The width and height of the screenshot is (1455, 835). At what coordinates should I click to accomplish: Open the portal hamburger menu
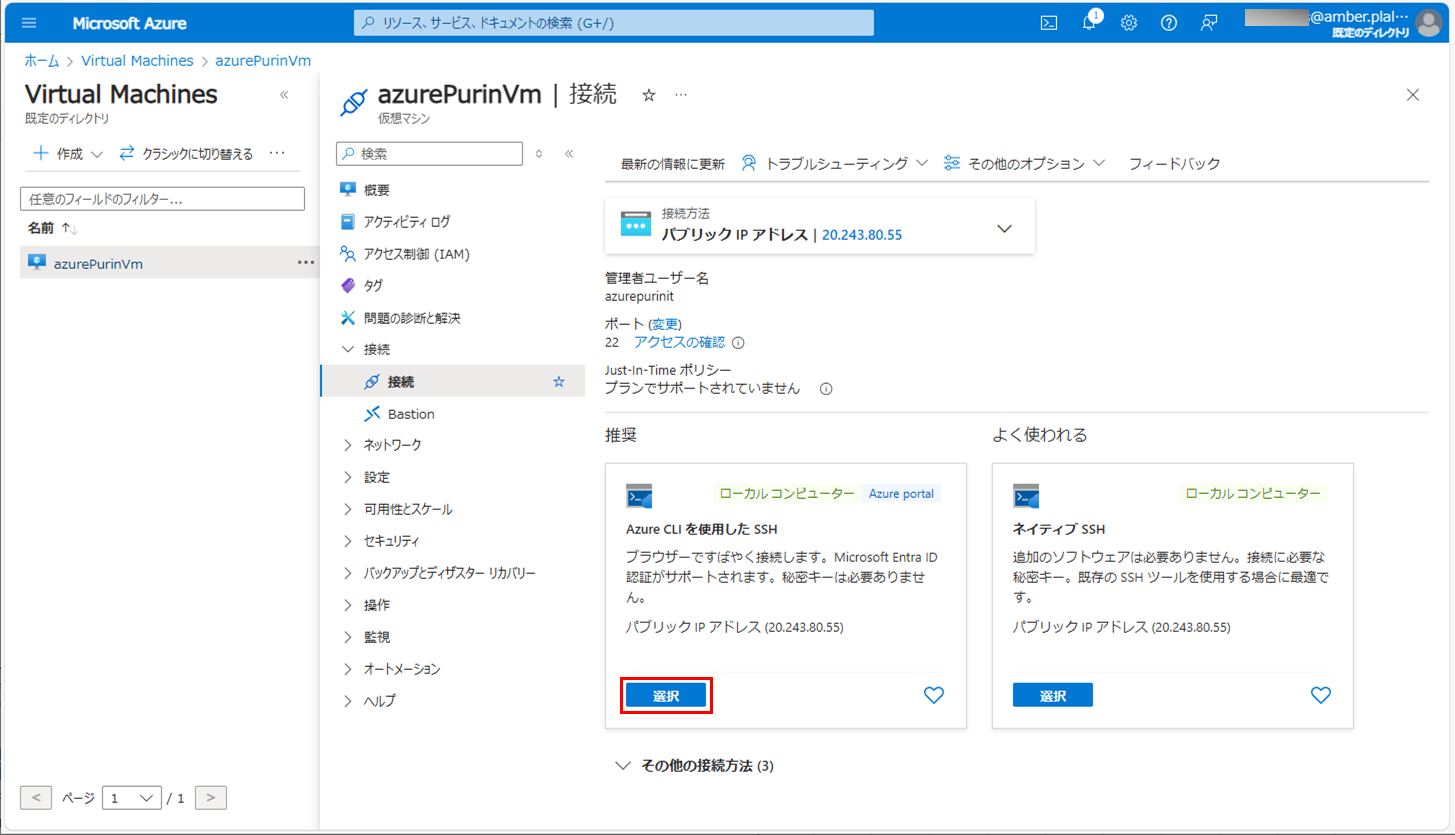coord(29,23)
